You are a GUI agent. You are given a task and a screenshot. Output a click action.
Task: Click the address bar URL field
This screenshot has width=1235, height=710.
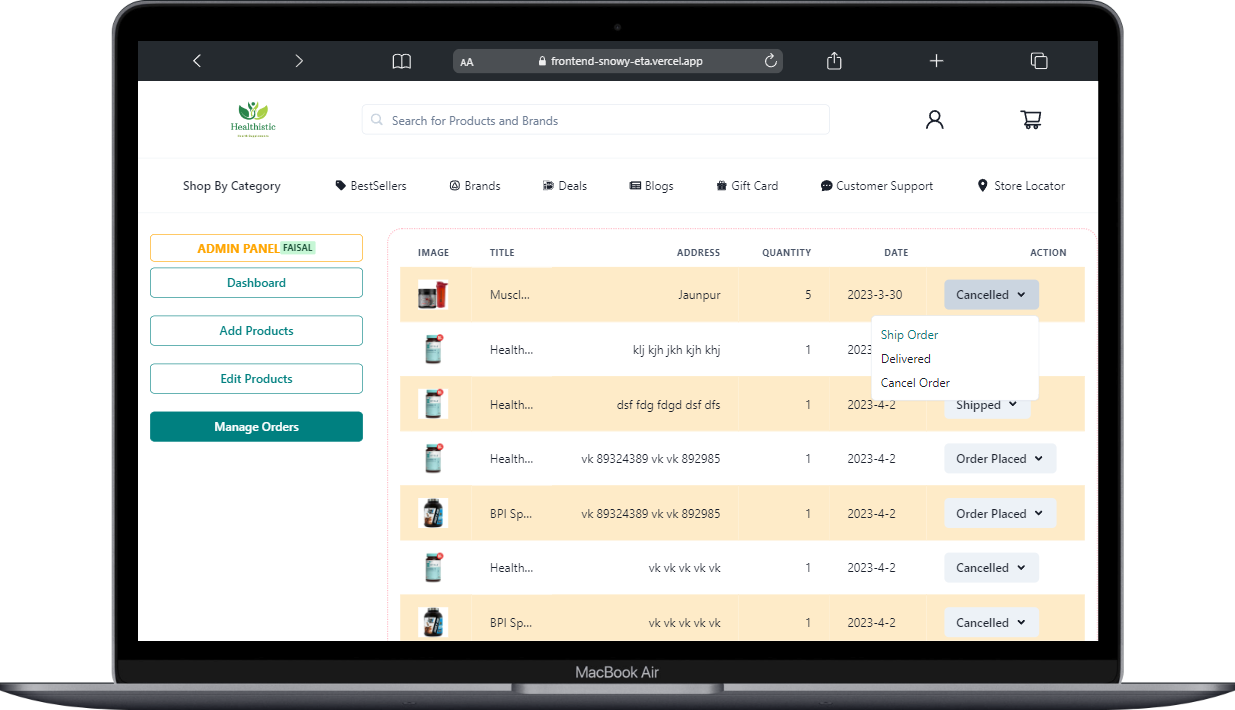618,61
